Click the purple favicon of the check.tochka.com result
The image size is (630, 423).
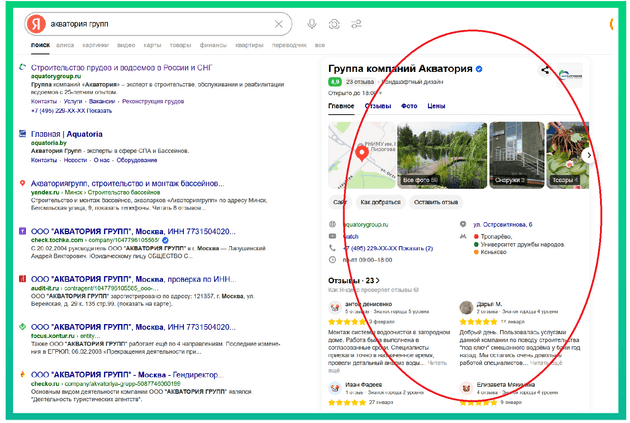22,231
